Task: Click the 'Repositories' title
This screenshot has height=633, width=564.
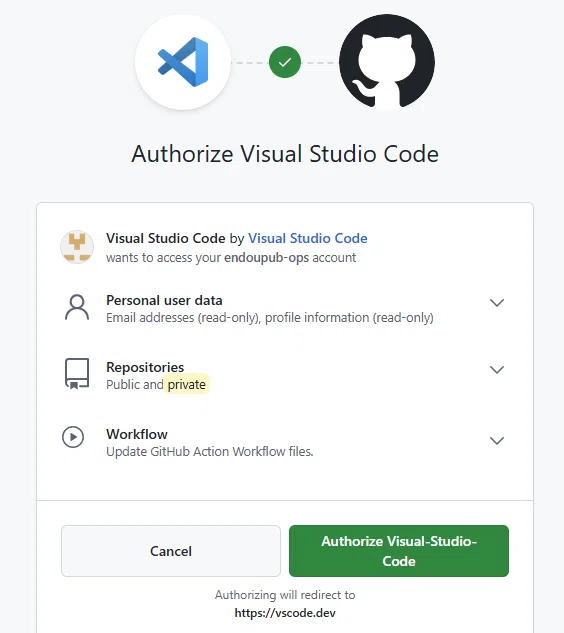Action: (145, 367)
